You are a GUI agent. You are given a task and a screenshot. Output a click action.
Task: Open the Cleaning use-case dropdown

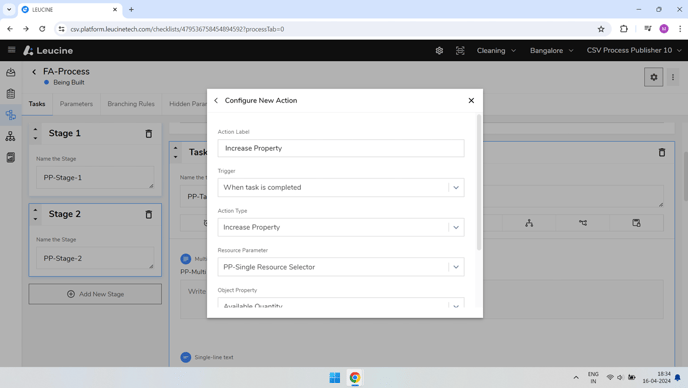point(496,50)
